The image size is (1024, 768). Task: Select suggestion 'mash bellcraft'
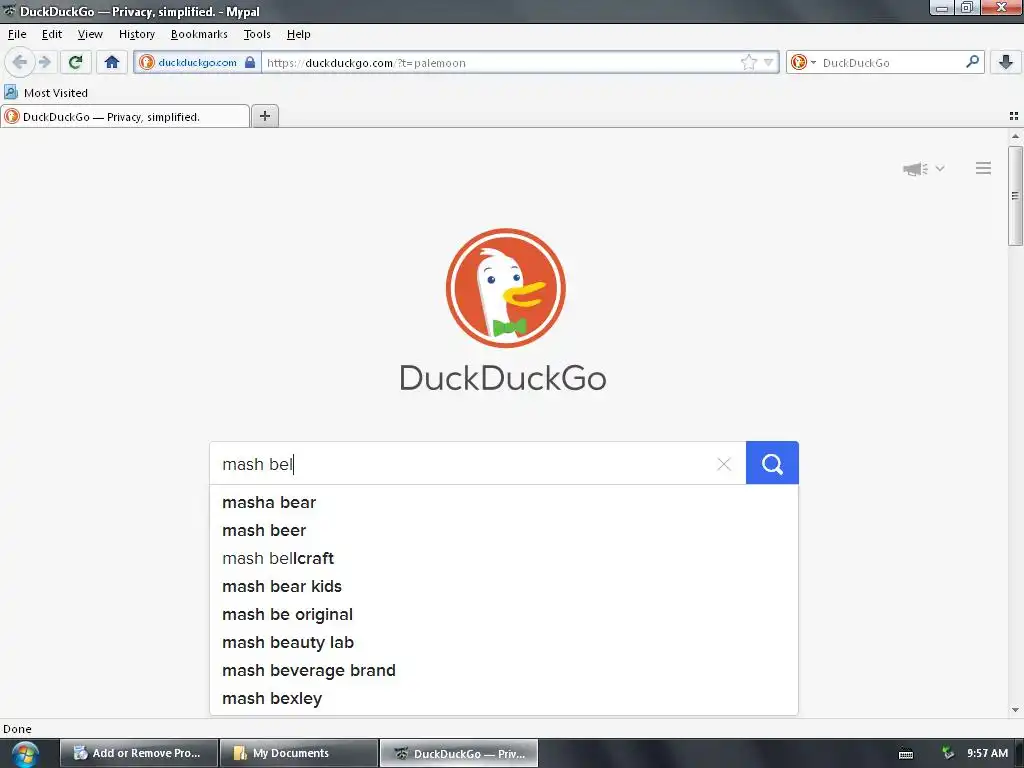point(504,558)
